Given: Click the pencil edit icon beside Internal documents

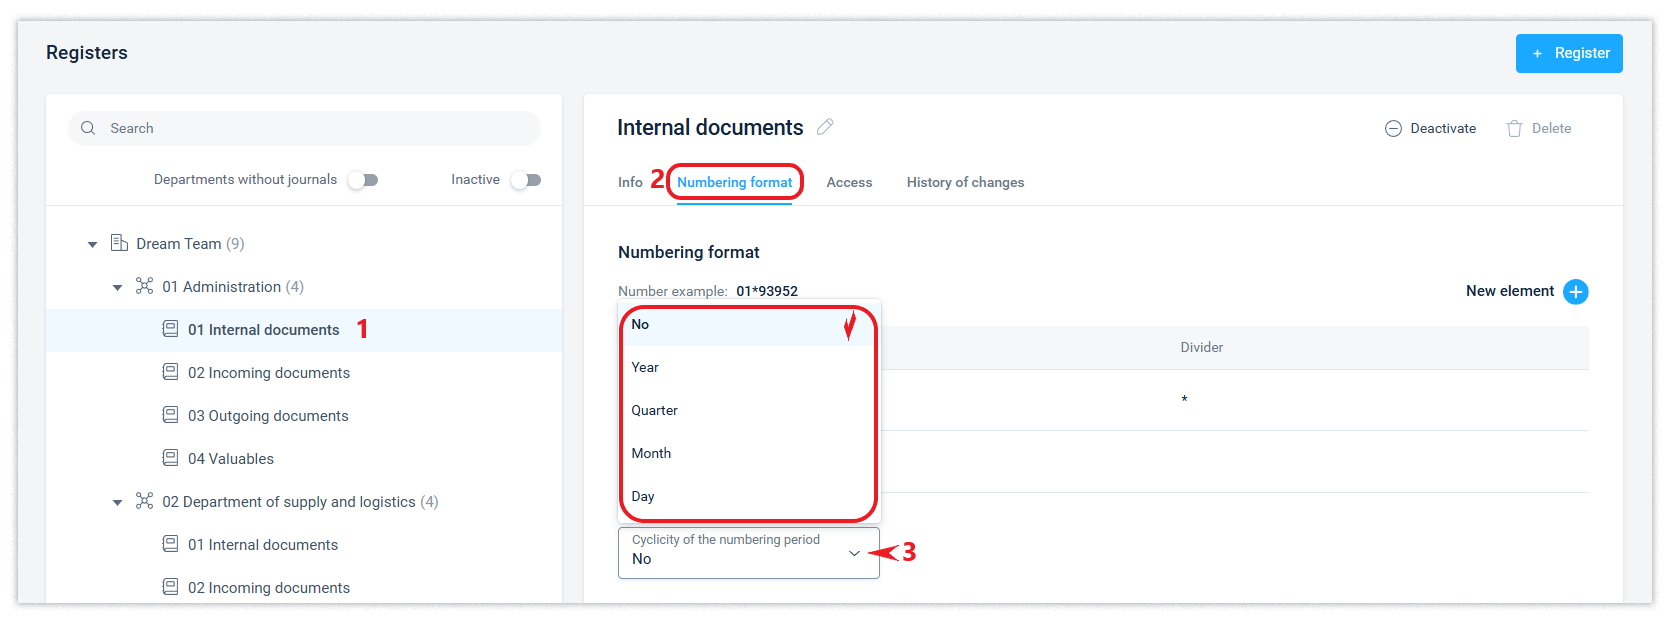Looking at the screenshot, I should point(825,127).
